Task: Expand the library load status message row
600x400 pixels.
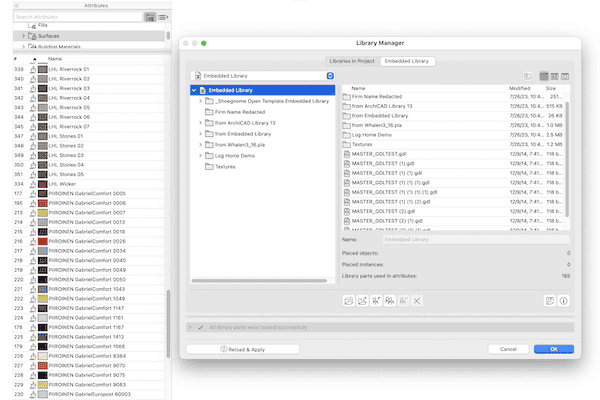Action: pyautogui.click(x=190, y=327)
